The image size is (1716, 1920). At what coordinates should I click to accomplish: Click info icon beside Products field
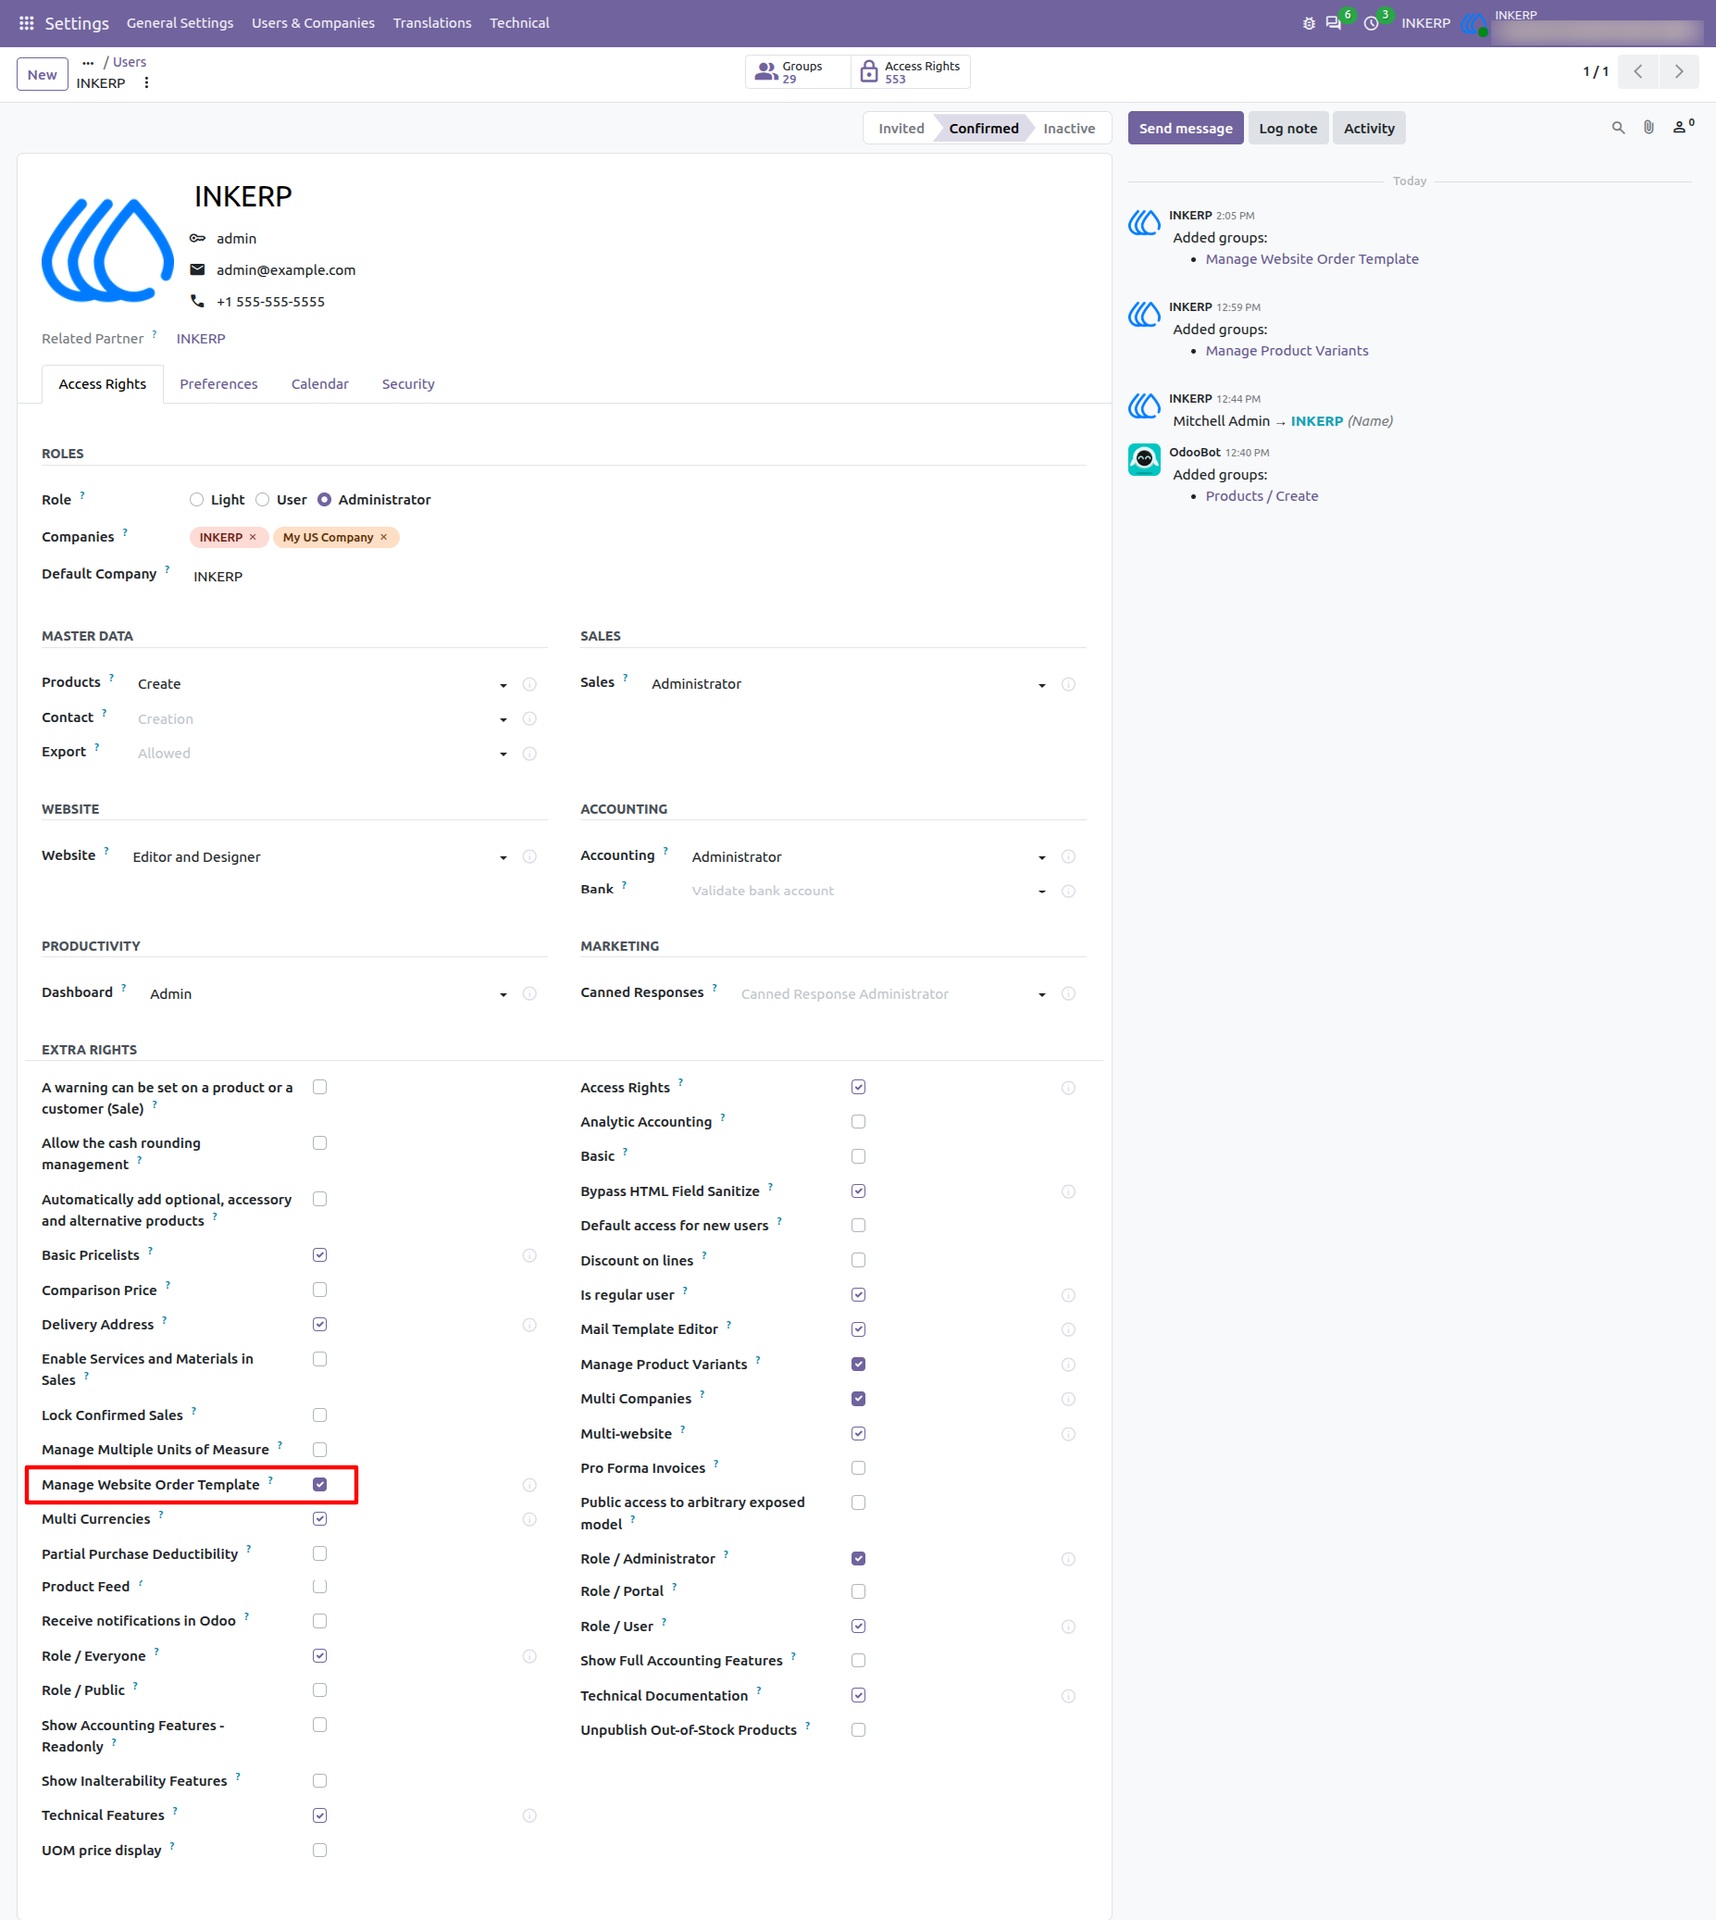pos(530,685)
